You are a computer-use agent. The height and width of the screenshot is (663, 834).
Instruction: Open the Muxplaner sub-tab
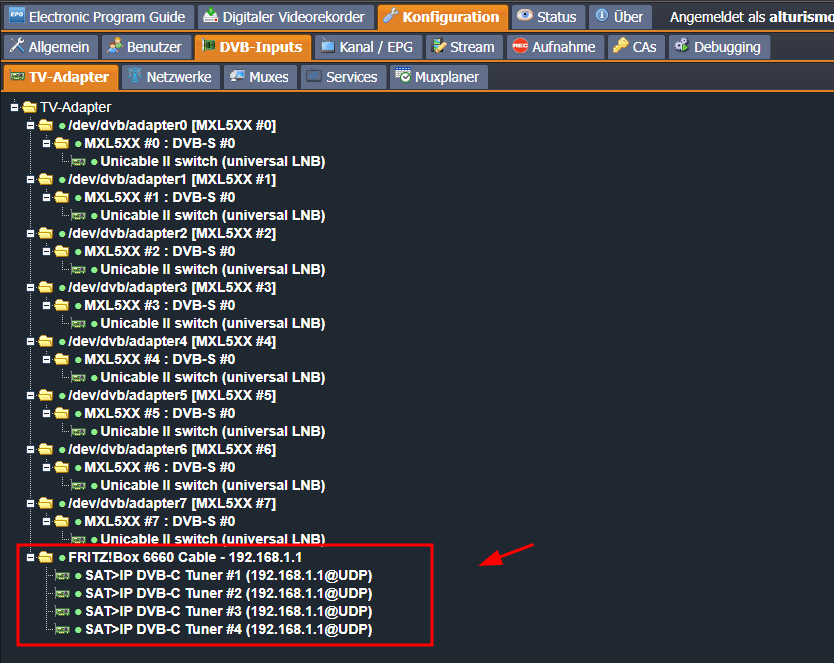tap(438, 77)
